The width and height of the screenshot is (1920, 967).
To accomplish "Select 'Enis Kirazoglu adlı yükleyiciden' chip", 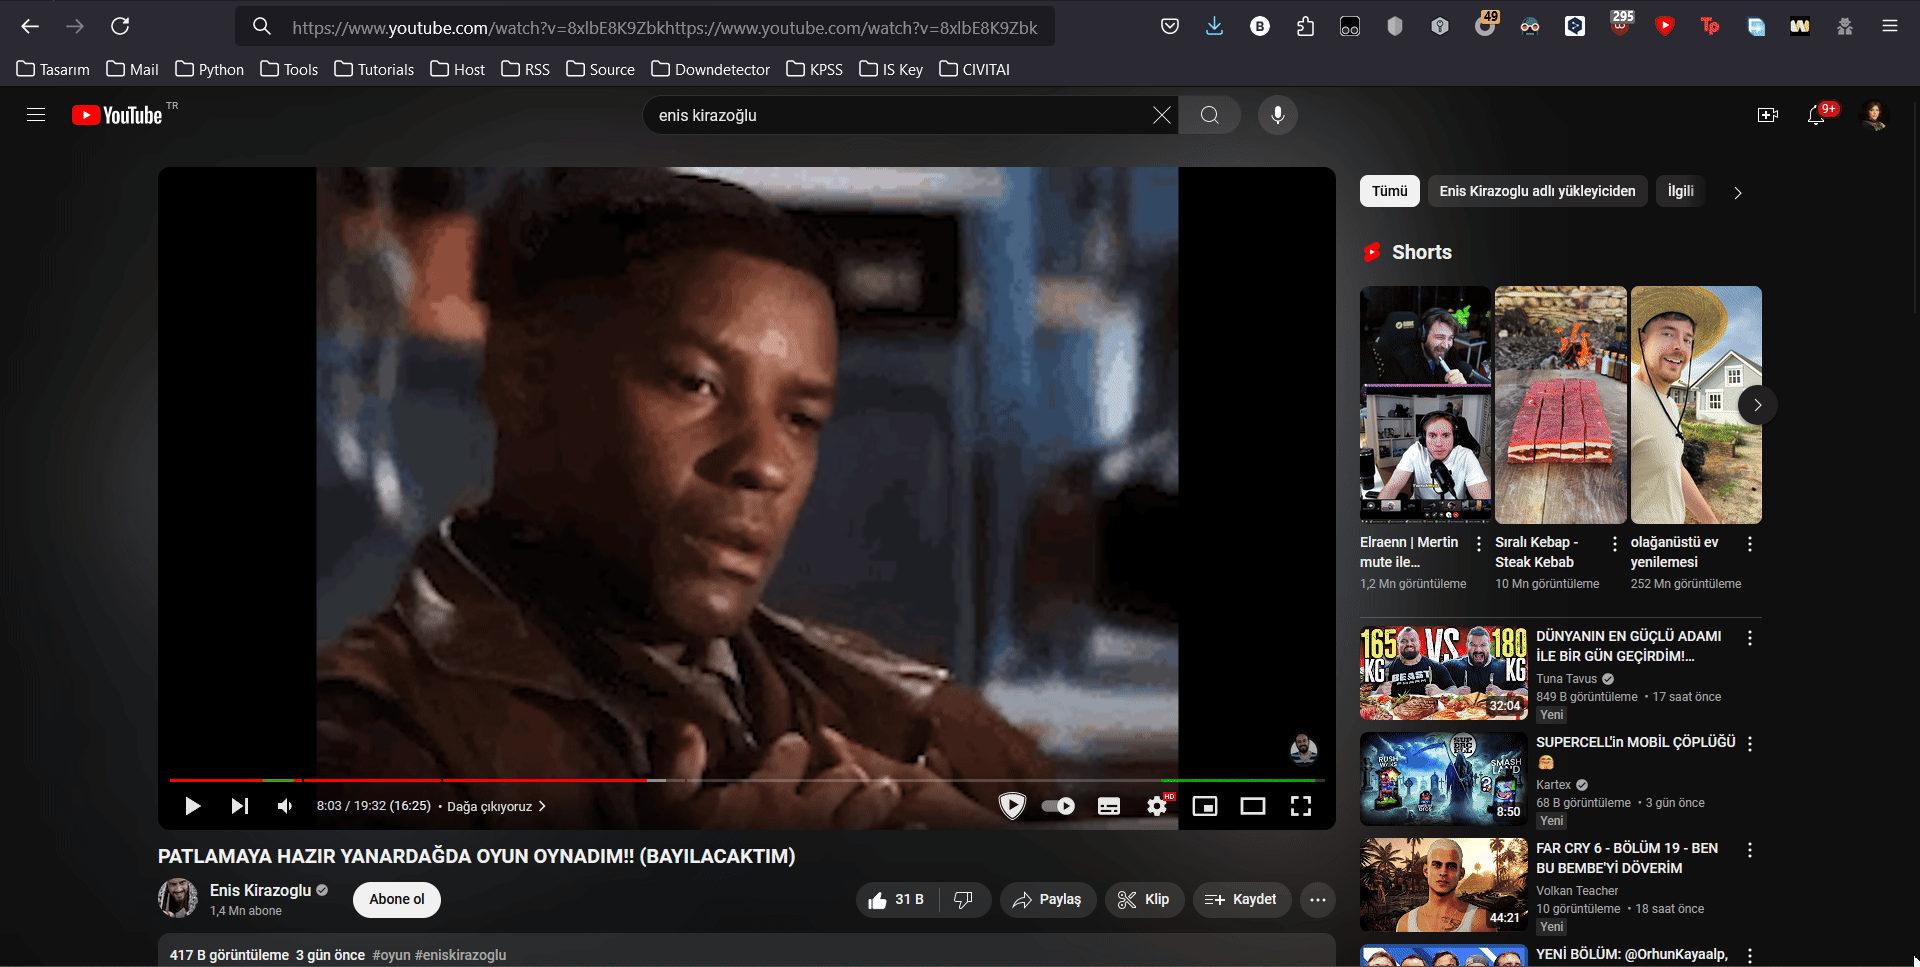I will click(1538, 191).
